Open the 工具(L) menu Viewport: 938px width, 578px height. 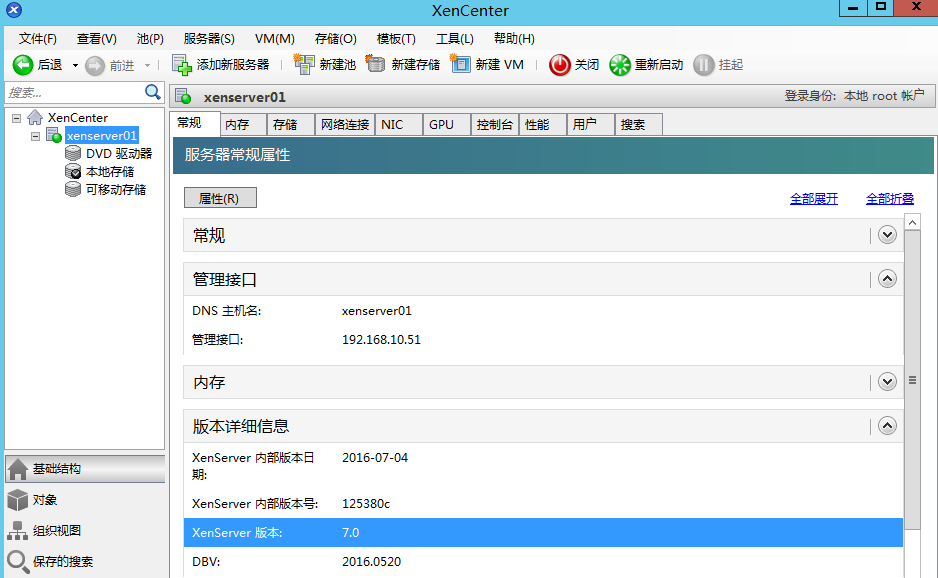[x=455, y=39]
